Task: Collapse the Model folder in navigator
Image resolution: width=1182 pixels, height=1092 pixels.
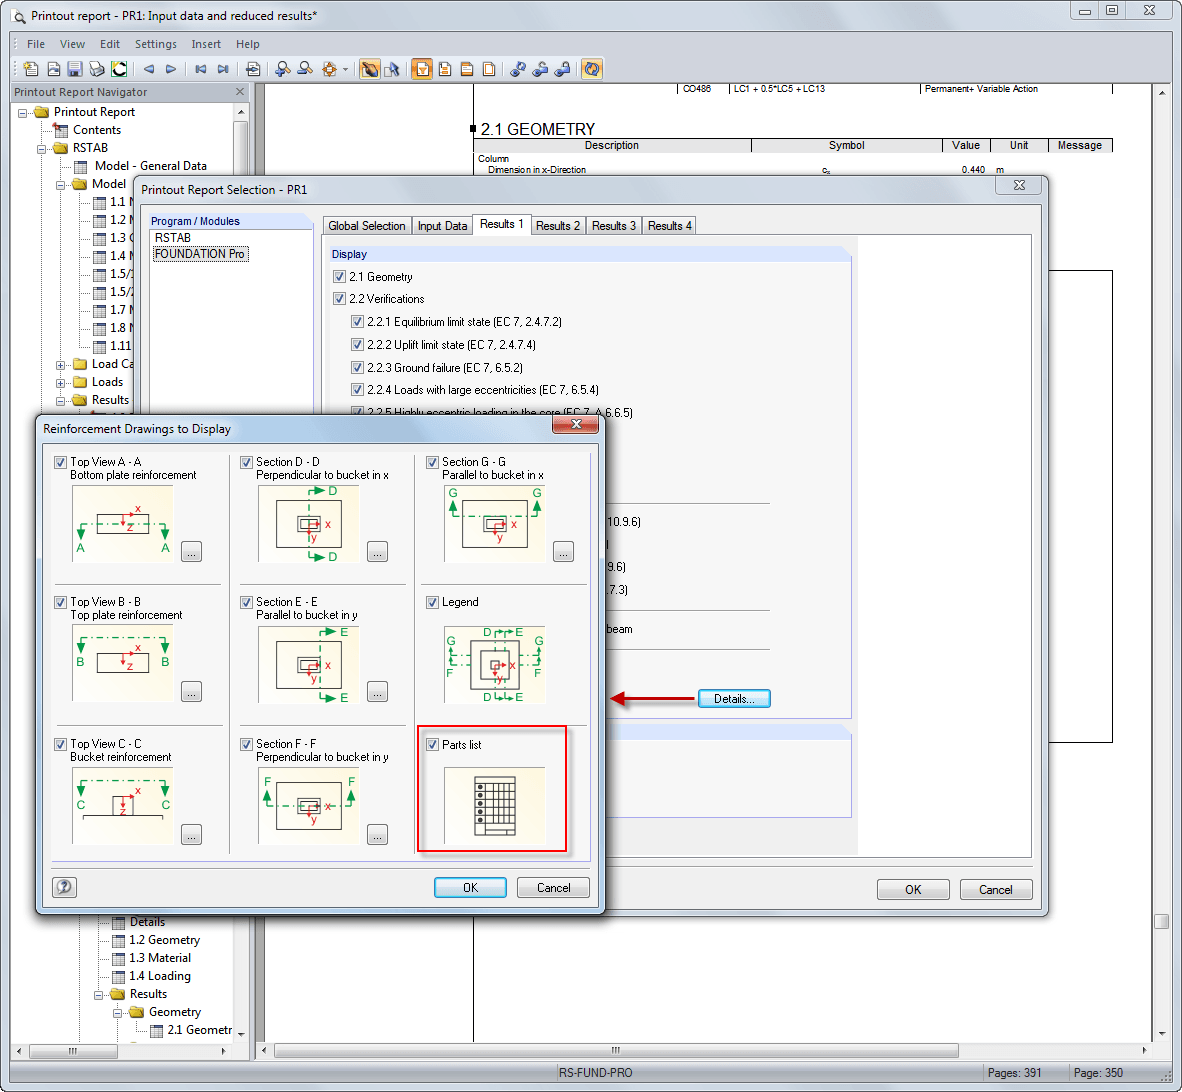Action: [60, 185]
